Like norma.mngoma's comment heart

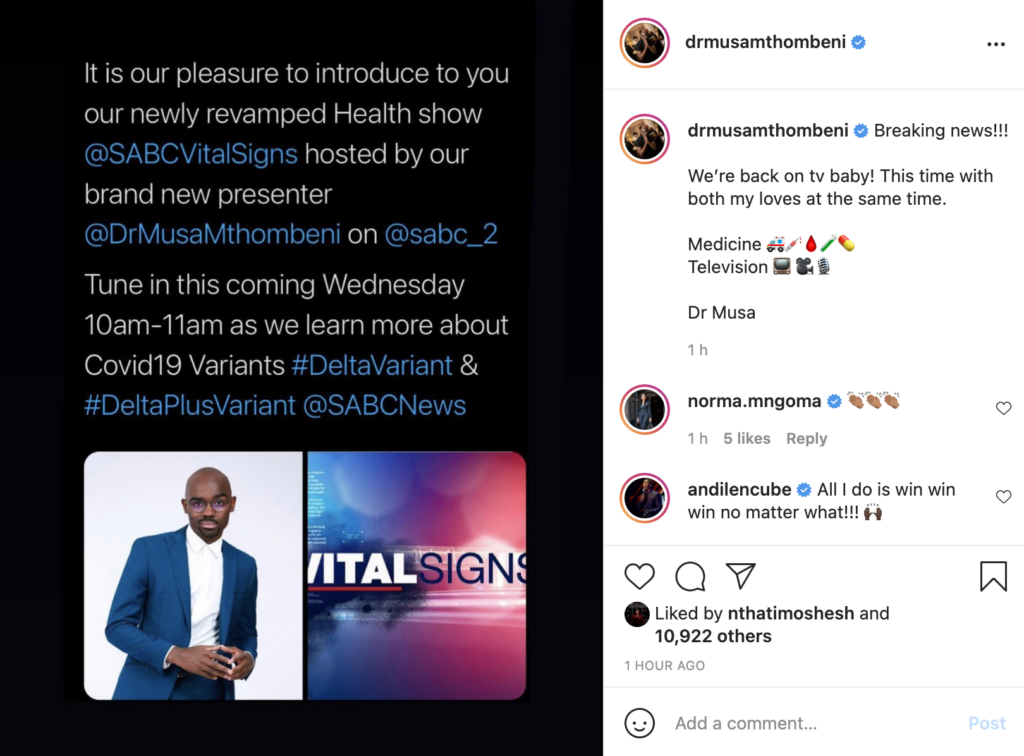pos(1004,408)
